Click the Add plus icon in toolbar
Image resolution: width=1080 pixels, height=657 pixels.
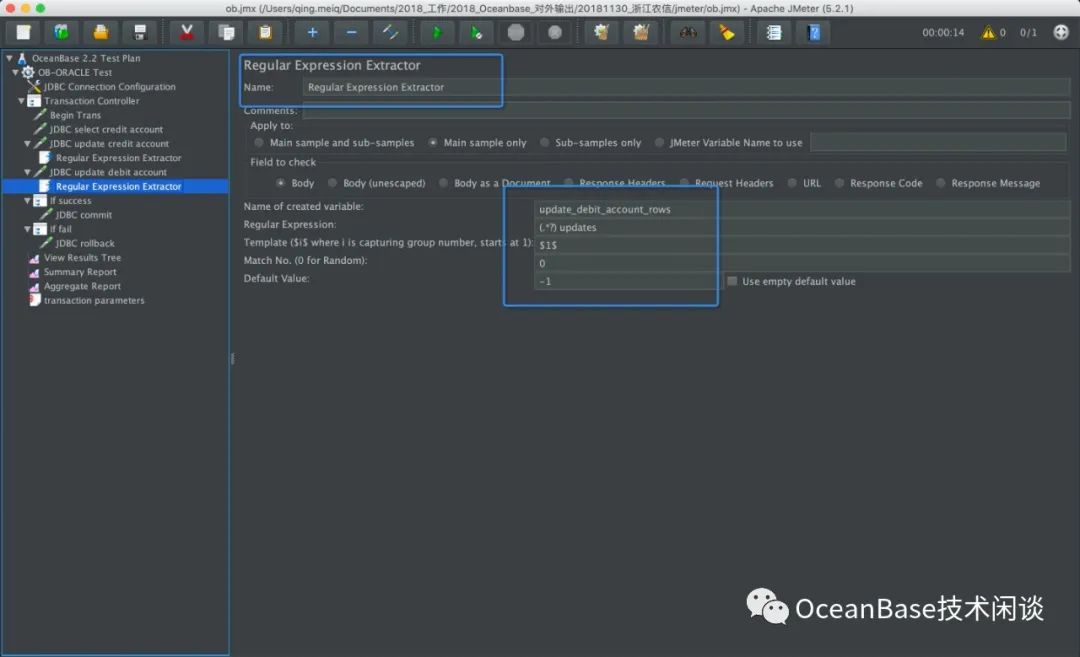point(312,32)
